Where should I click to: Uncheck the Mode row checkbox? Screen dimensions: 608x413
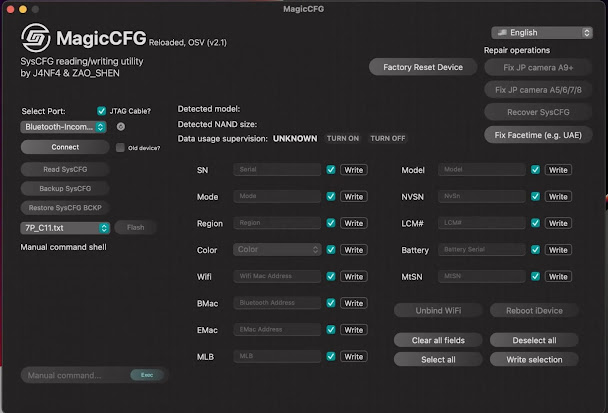tap(331, 196)
